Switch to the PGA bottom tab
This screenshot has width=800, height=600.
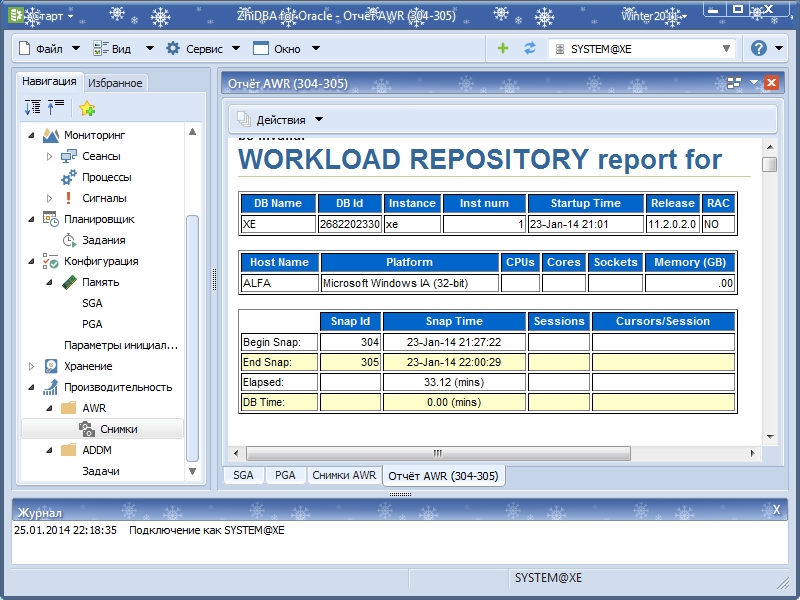285,475
